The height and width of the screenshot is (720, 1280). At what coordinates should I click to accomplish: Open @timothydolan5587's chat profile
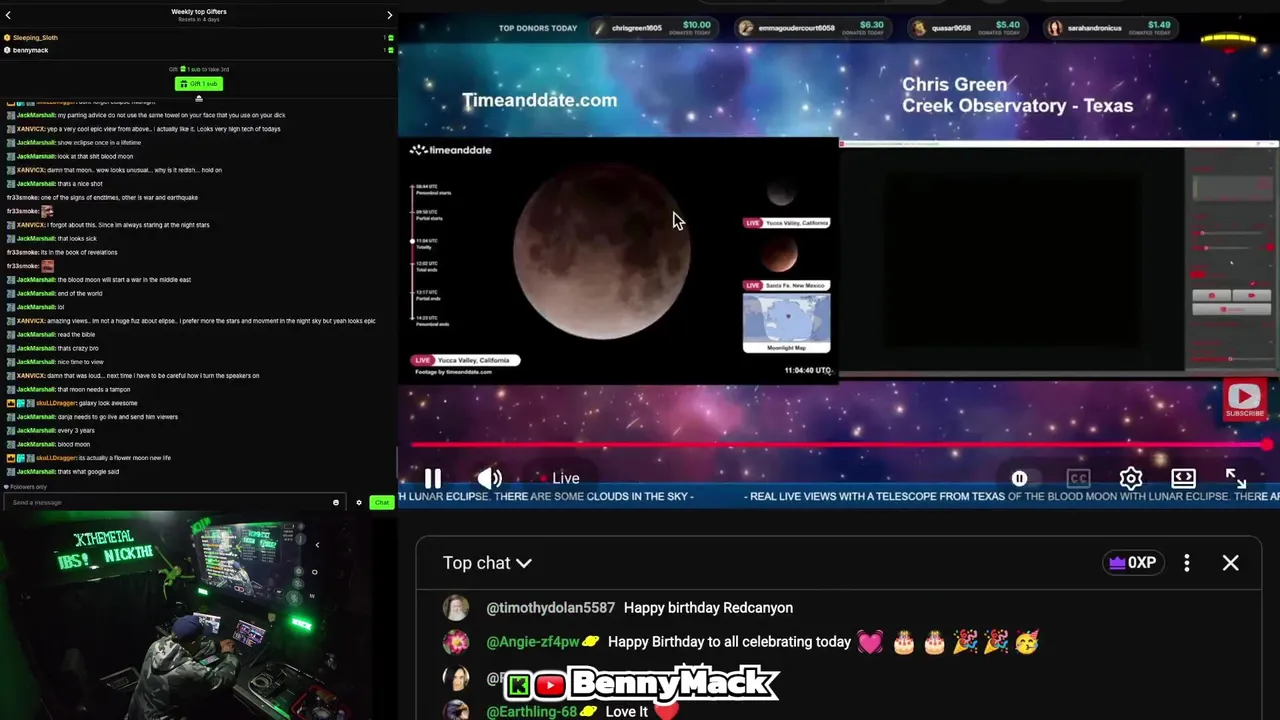click(550, 608)
